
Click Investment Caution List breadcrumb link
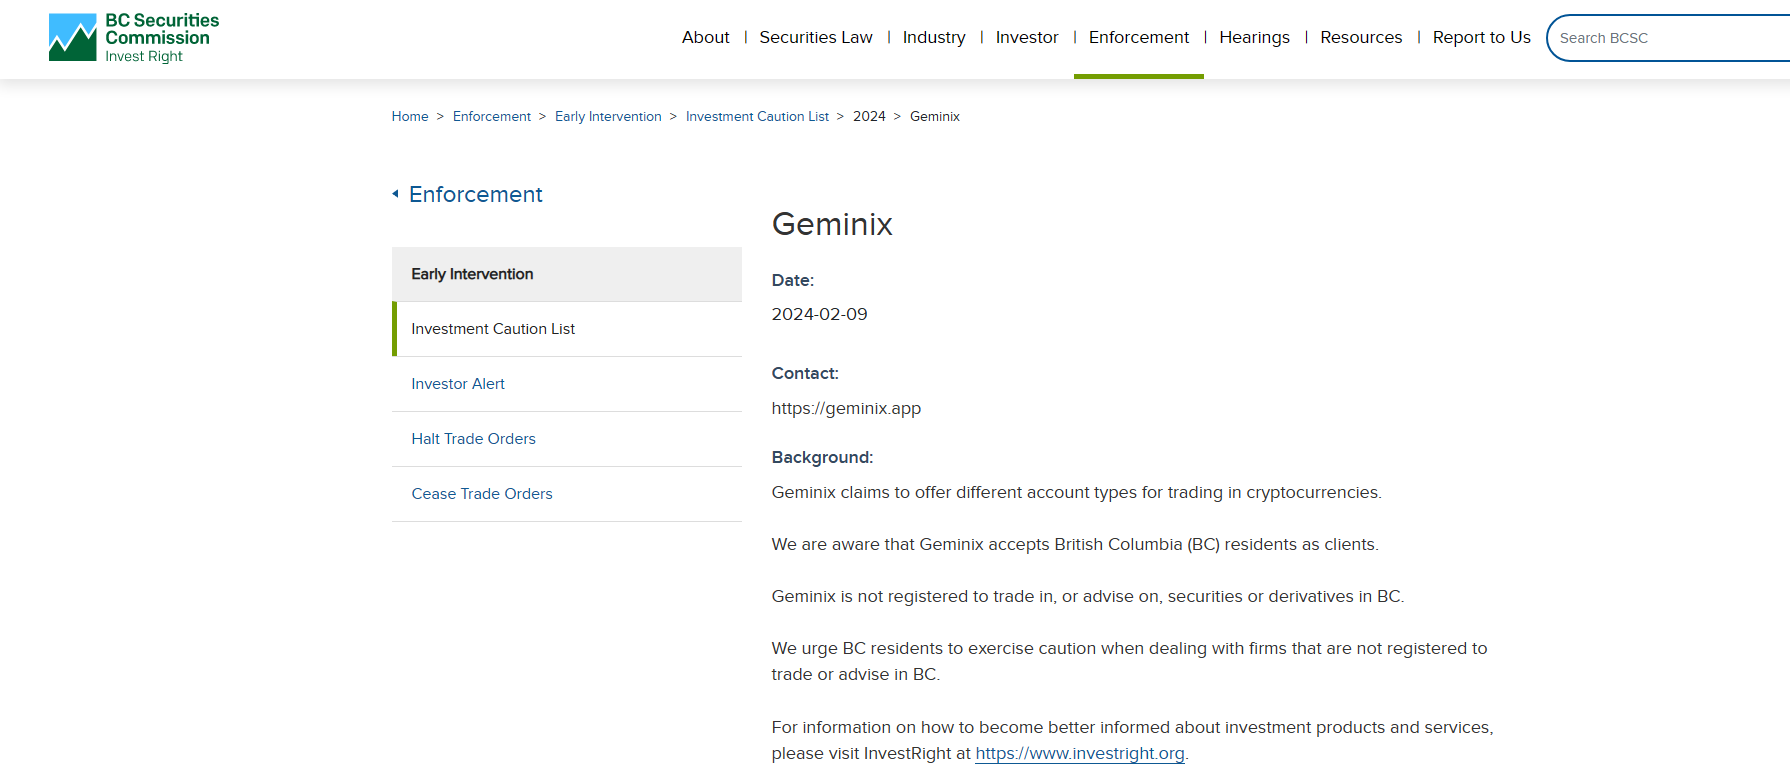point(757,116)
